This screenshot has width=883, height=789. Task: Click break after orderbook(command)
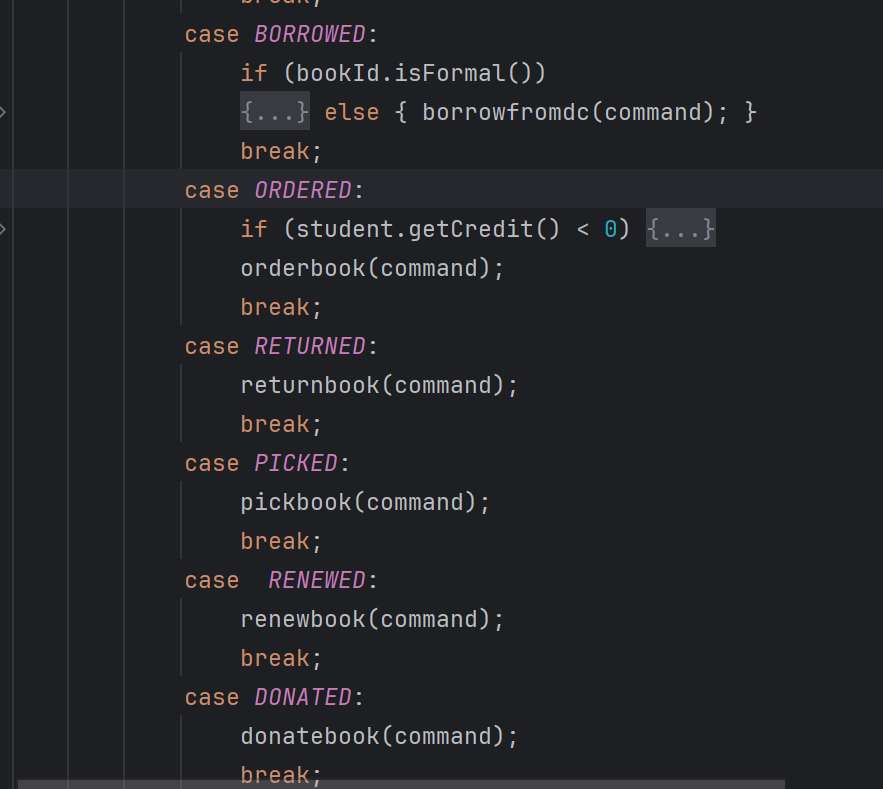click(275, 307)
